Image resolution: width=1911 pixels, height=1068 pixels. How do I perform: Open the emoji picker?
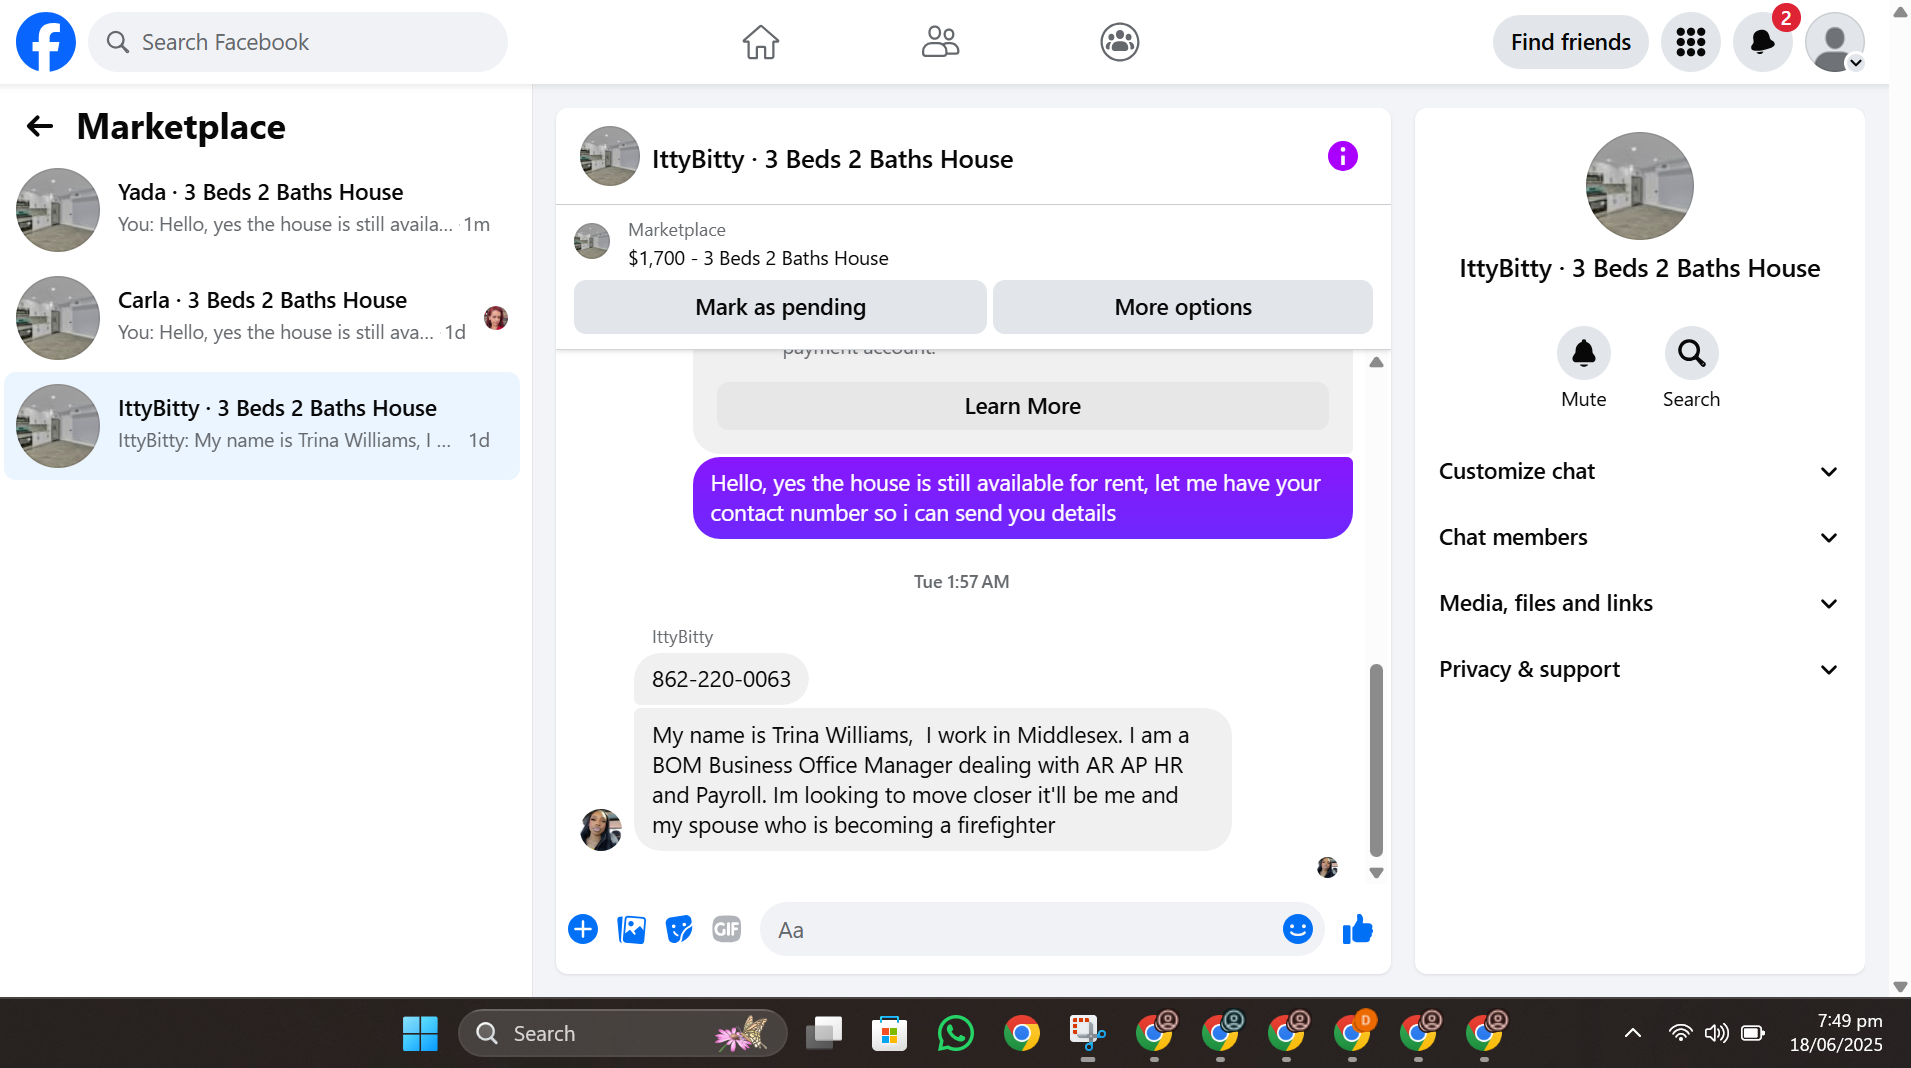1297,929
